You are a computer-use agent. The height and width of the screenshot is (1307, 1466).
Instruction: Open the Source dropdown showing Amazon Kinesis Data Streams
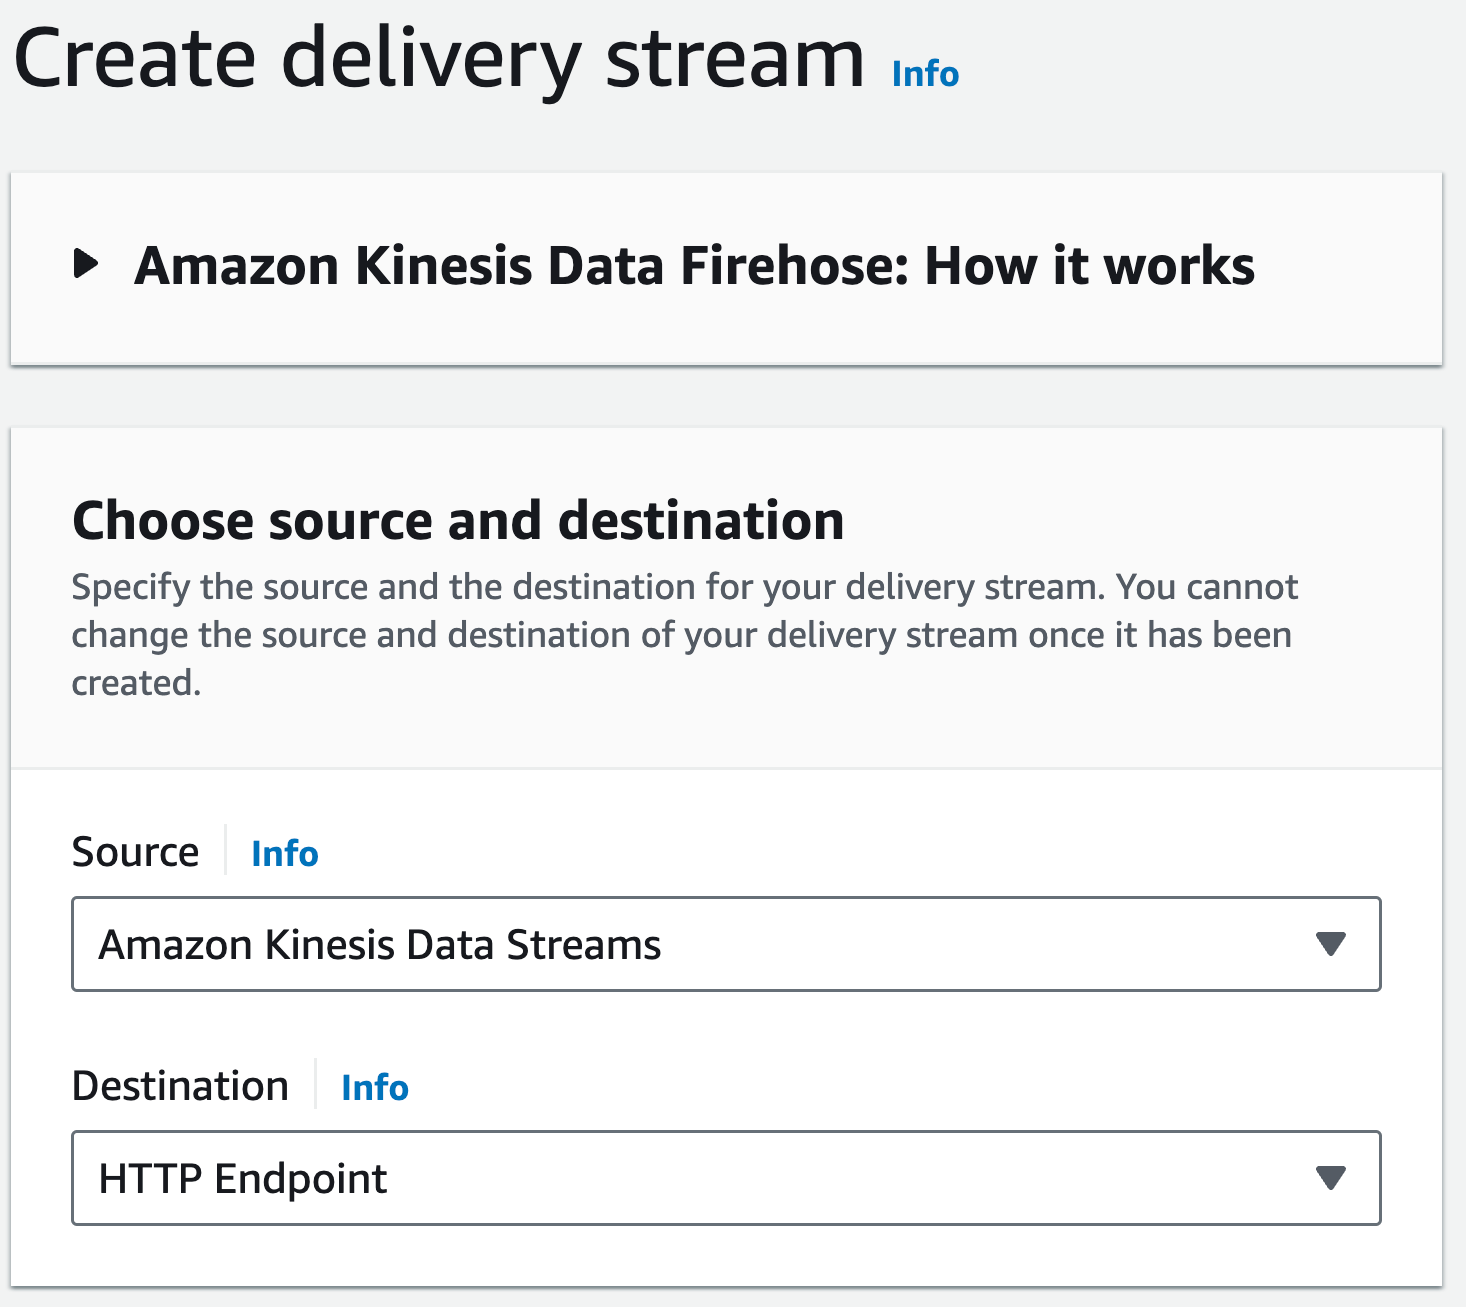[x=725, y=944]
